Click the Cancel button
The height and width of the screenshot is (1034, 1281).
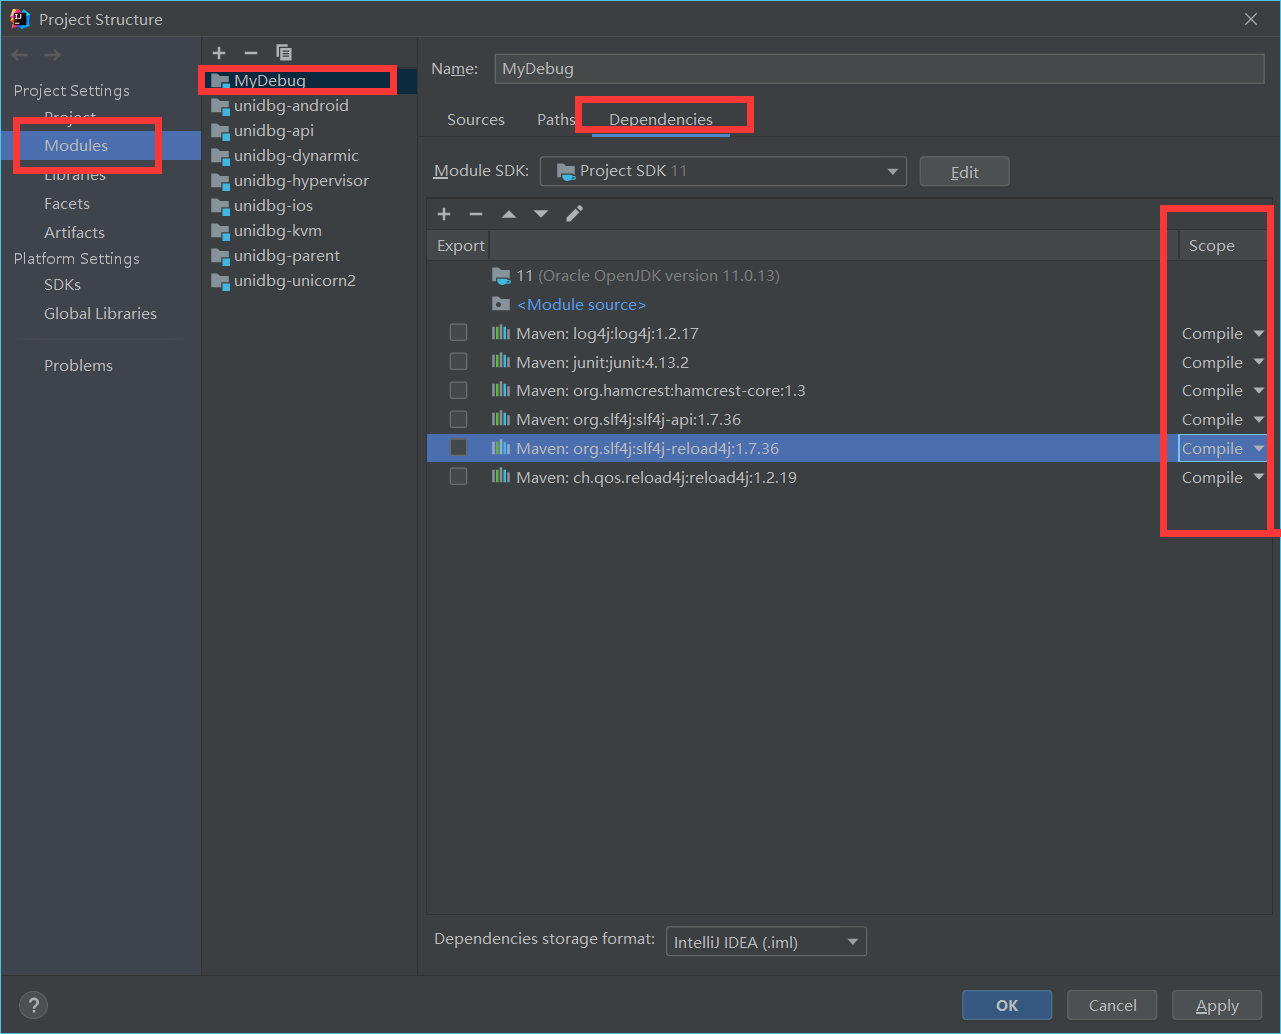pos(1112,1006)
